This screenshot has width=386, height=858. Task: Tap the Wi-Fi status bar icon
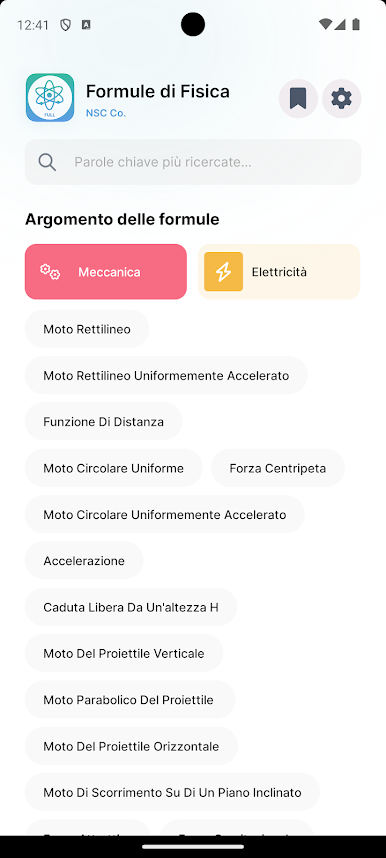(325, 25)
